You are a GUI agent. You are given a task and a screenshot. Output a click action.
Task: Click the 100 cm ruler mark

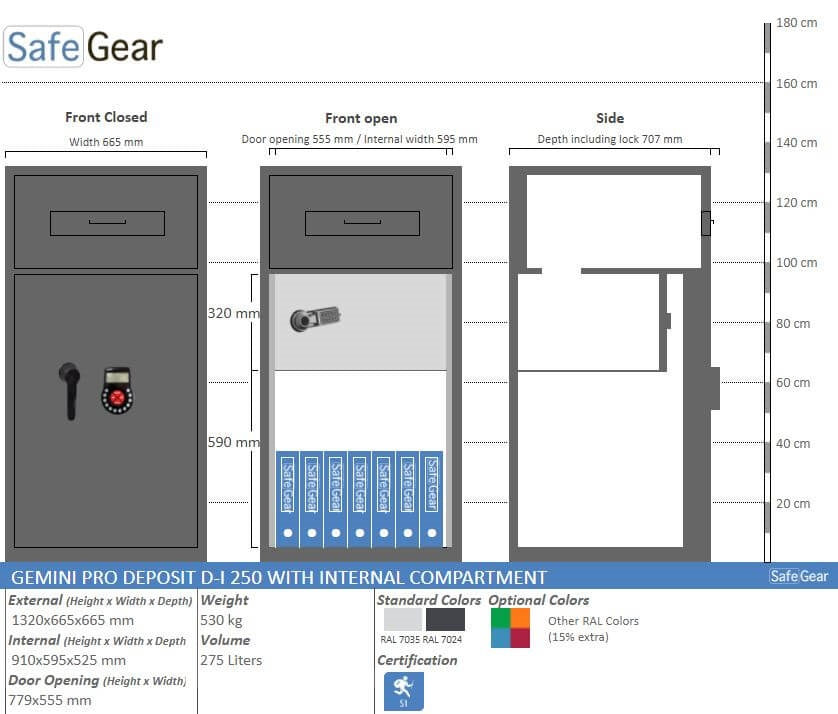(x=796, y=262)
